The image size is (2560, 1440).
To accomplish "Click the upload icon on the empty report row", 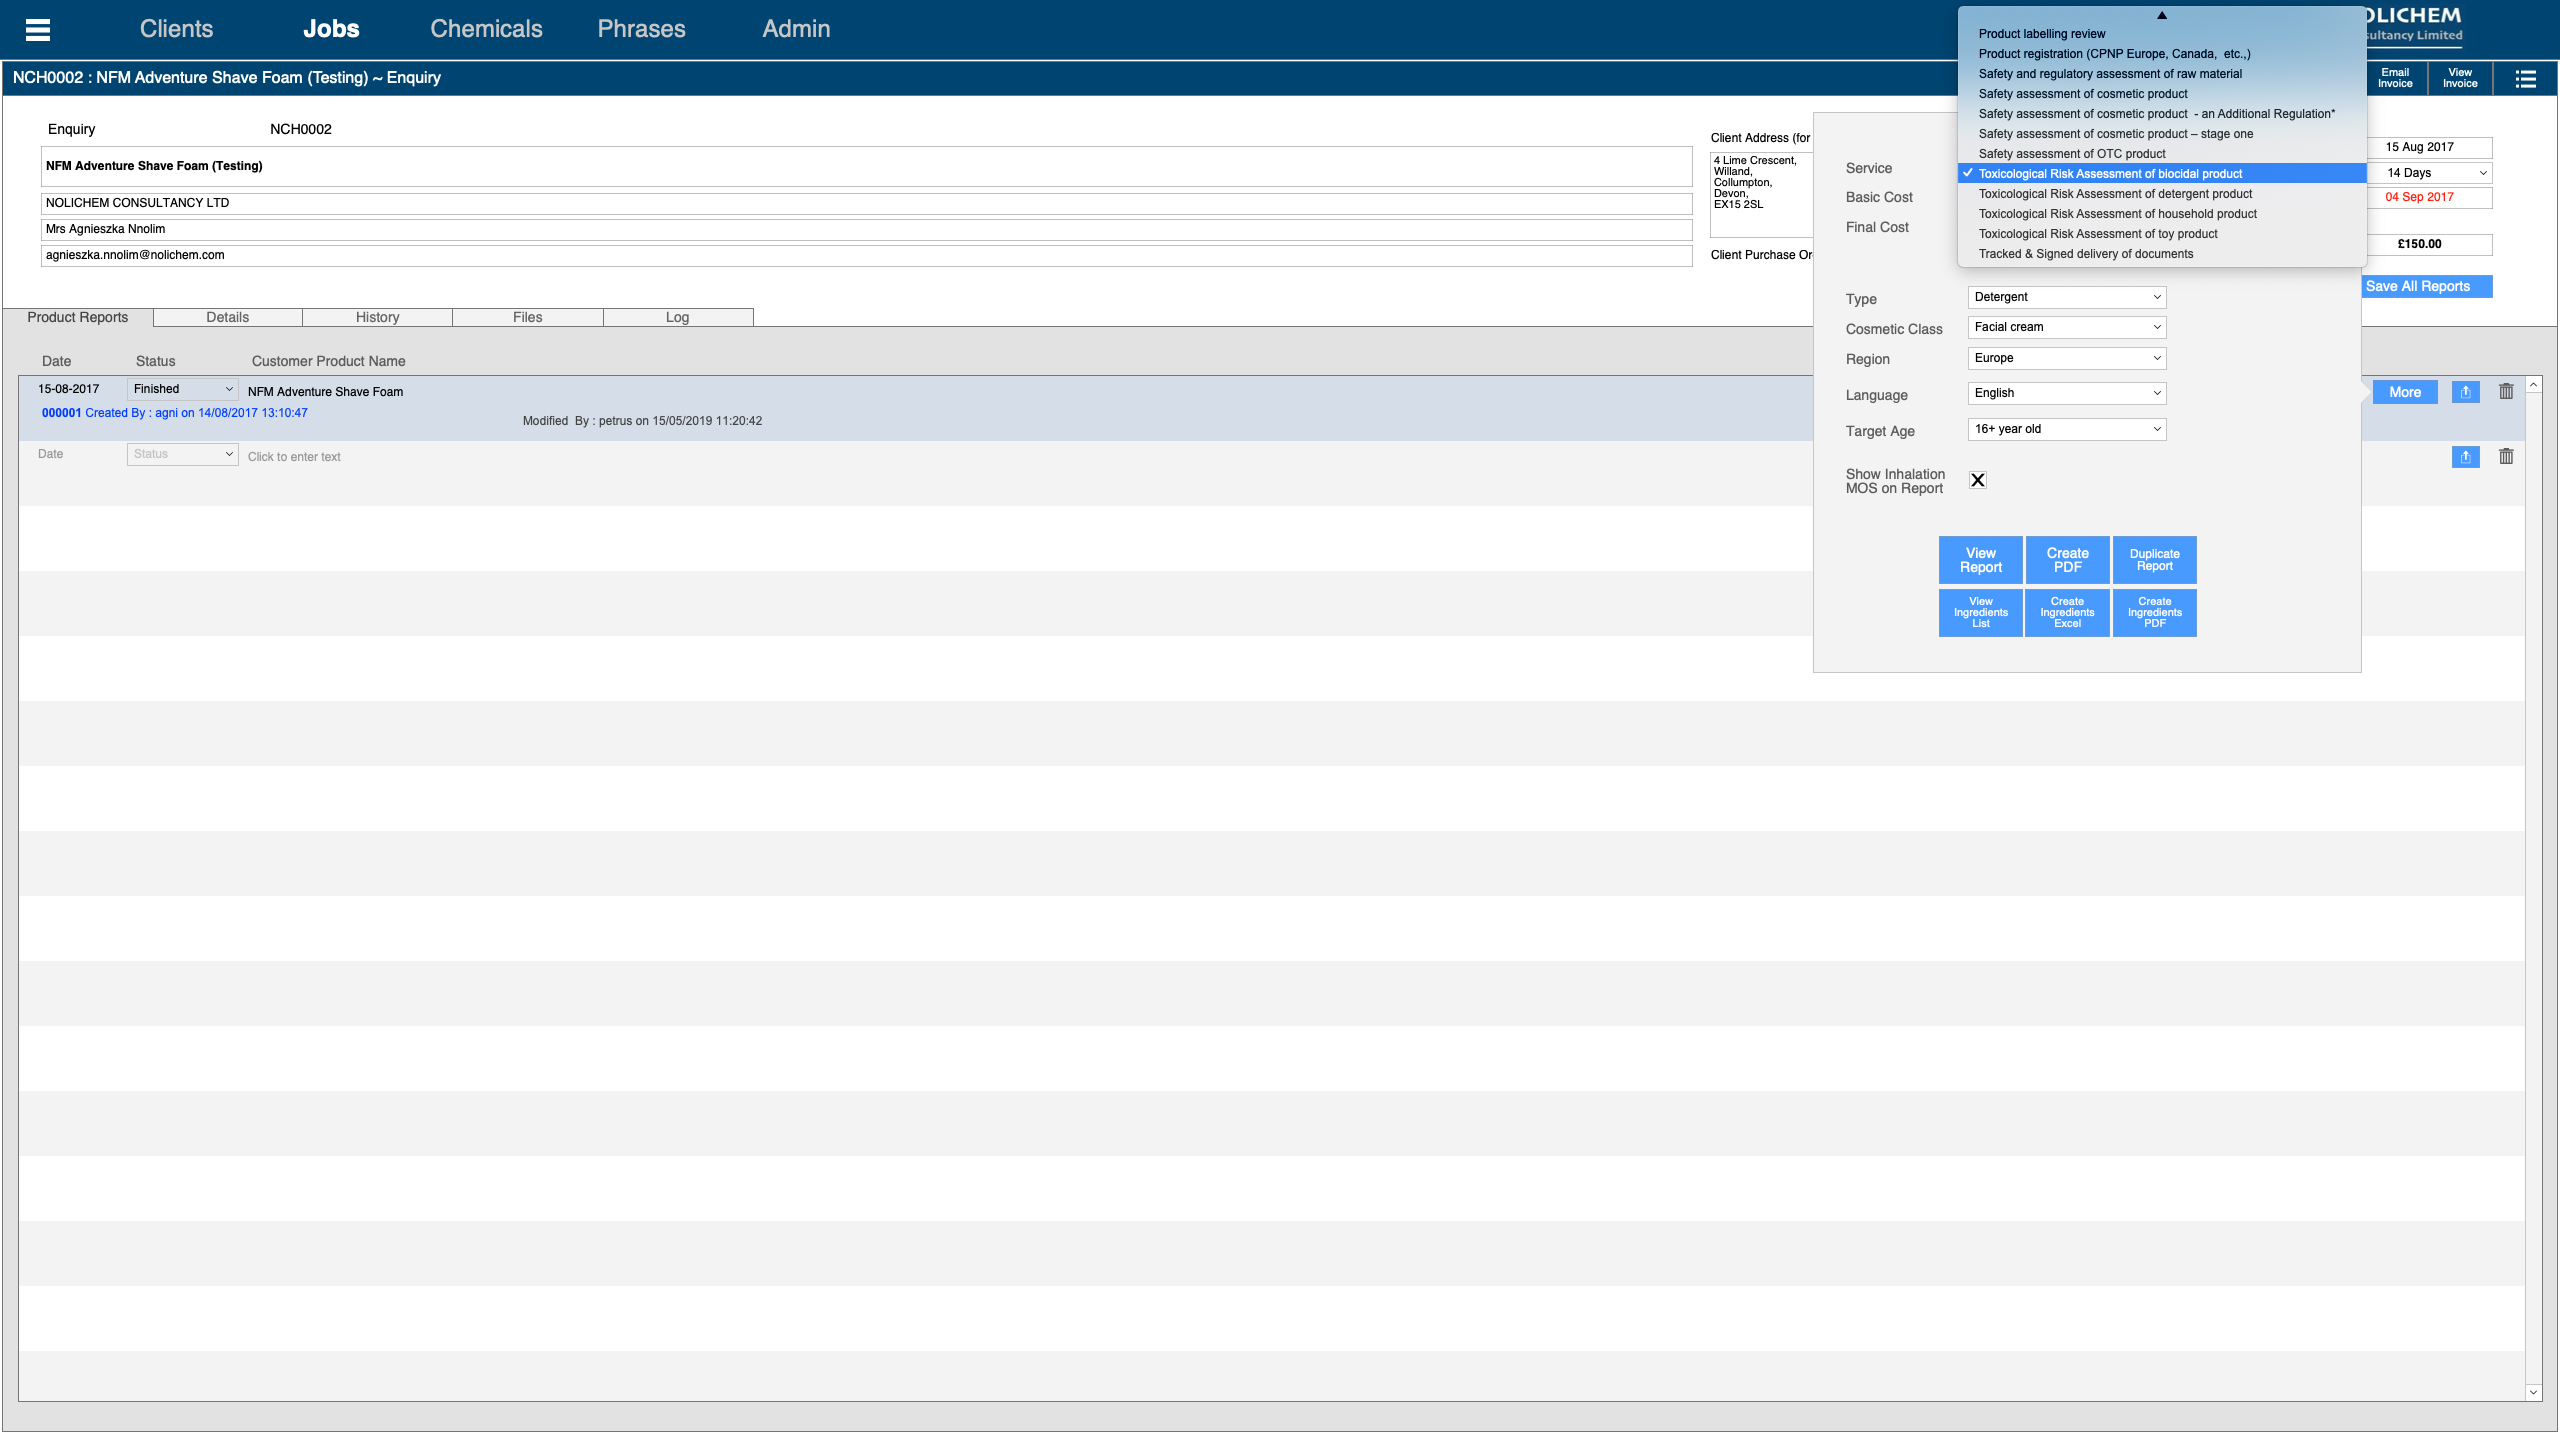I will [x=2465, y=457].
